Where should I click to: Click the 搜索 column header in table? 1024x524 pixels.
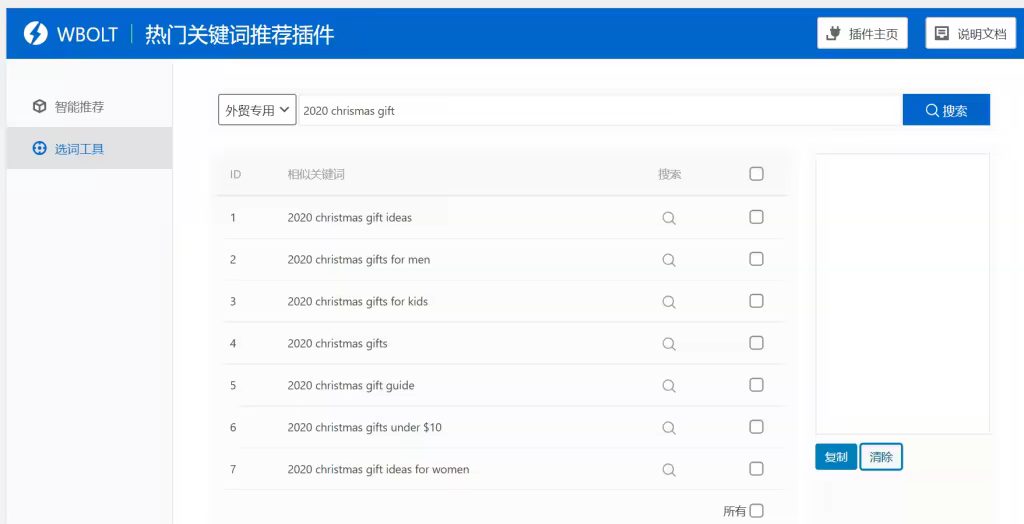669,174
